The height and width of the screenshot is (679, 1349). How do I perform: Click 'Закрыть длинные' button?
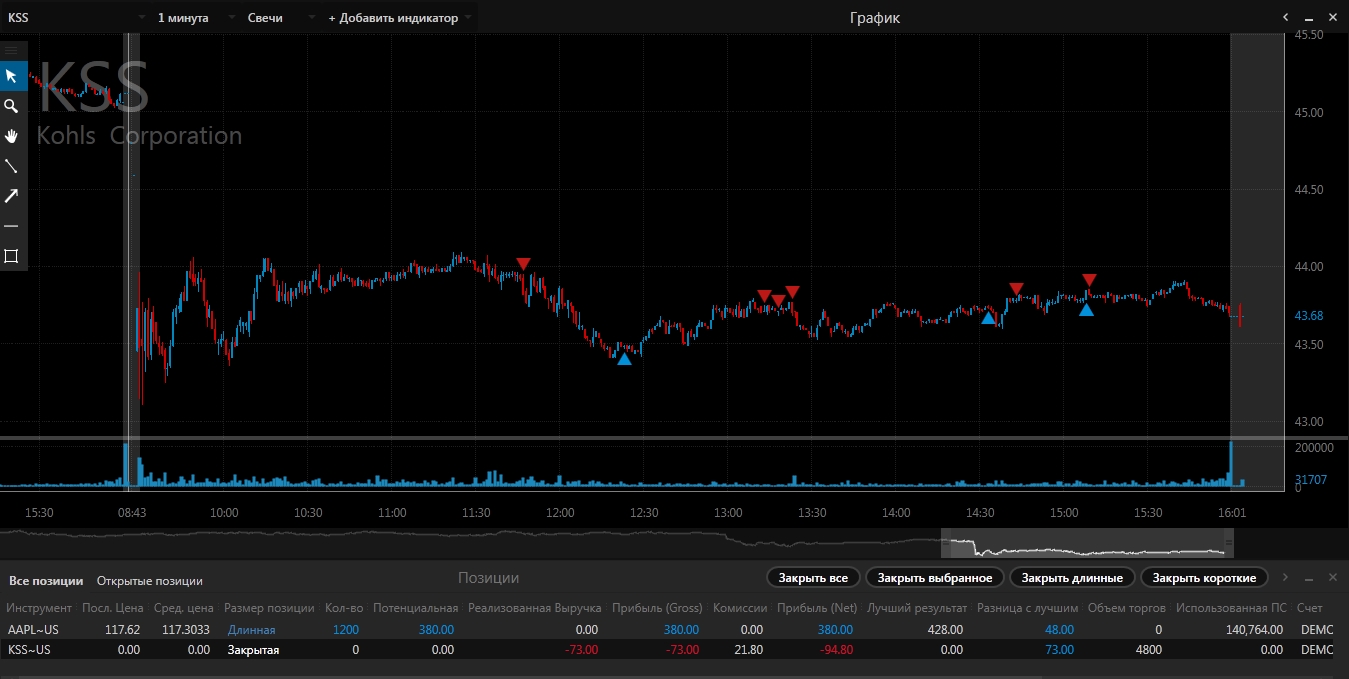(x=1072, y=578)
